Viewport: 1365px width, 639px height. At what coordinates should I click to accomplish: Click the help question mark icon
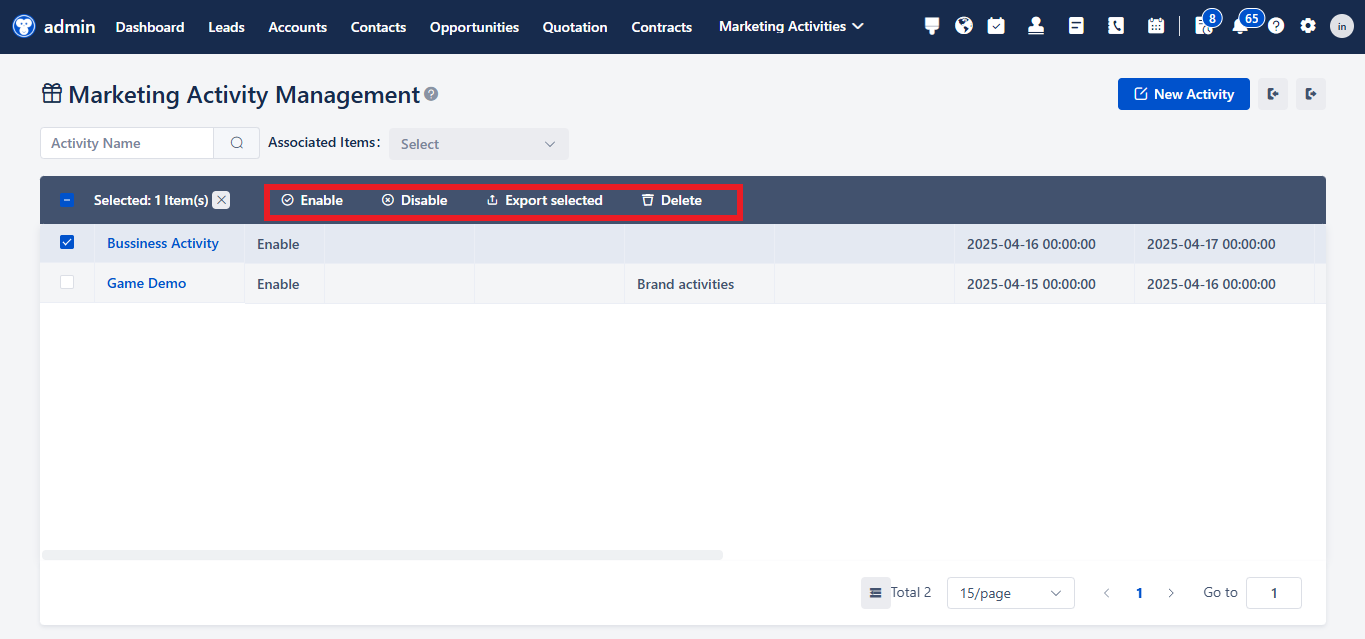coord(1276,25)
